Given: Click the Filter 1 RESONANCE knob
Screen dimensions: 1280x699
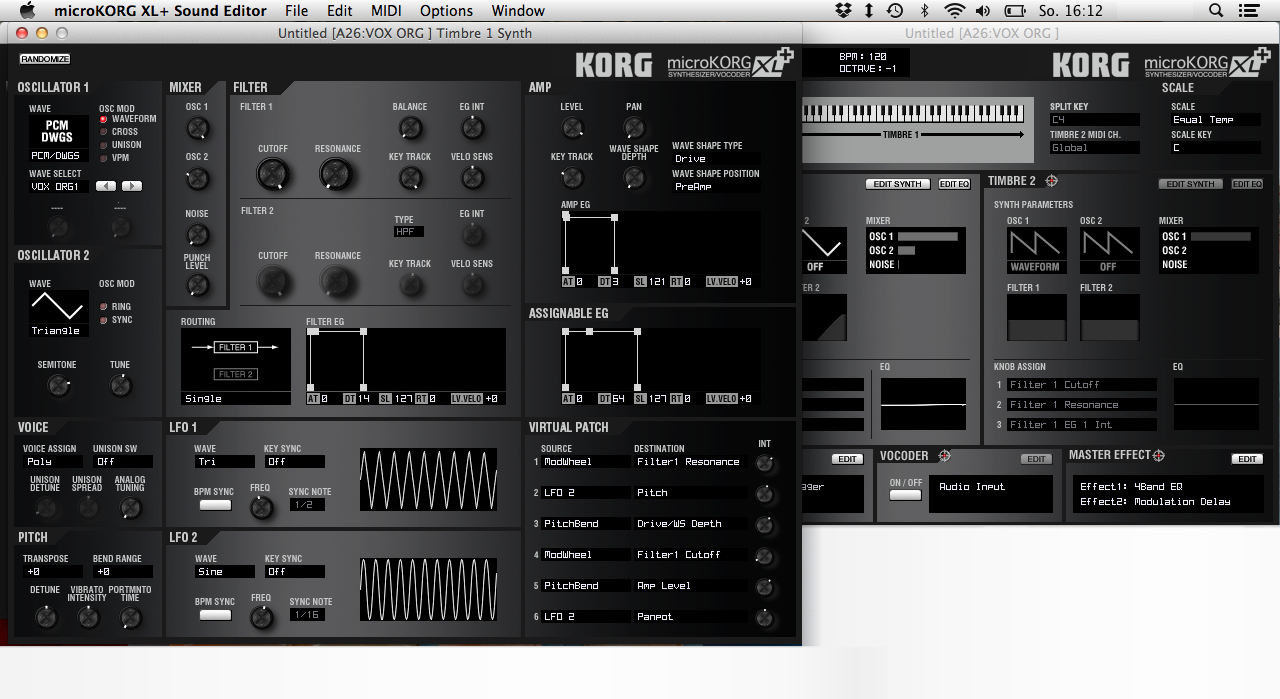Looking at the screenshot, I should (x=337, y=175).
